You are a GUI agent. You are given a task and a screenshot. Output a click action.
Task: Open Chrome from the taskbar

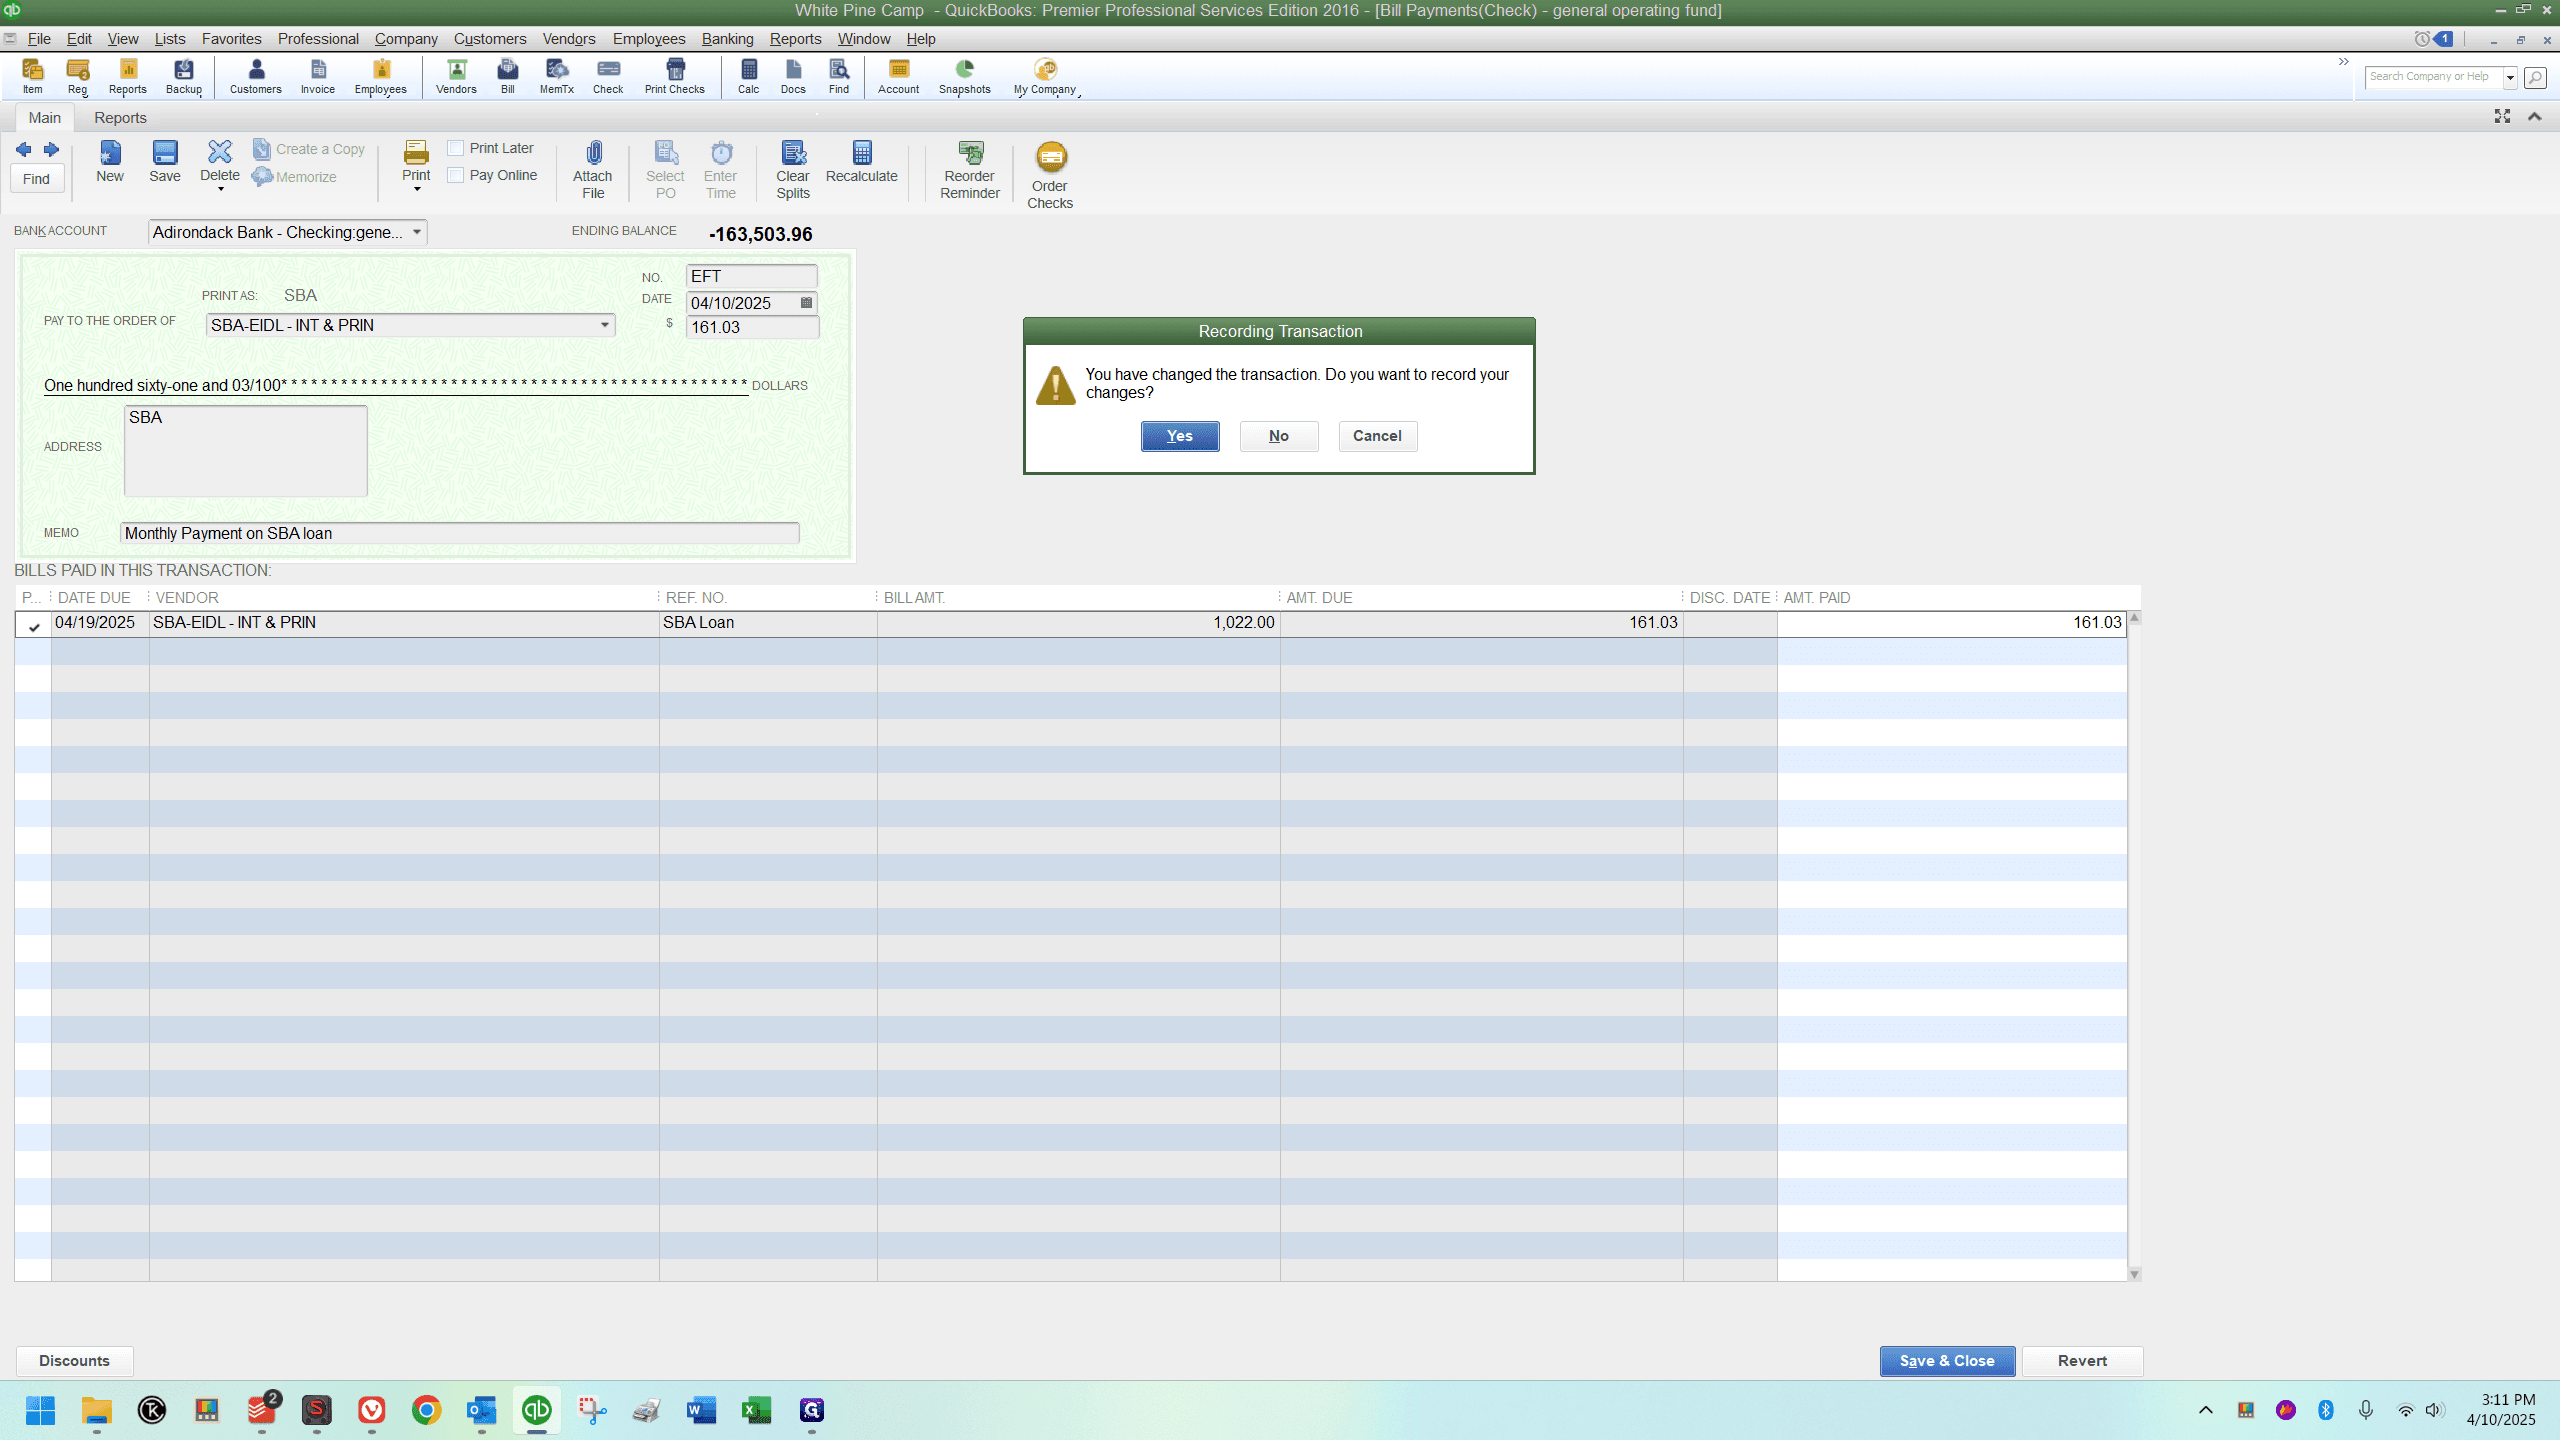coord(427,1410)
